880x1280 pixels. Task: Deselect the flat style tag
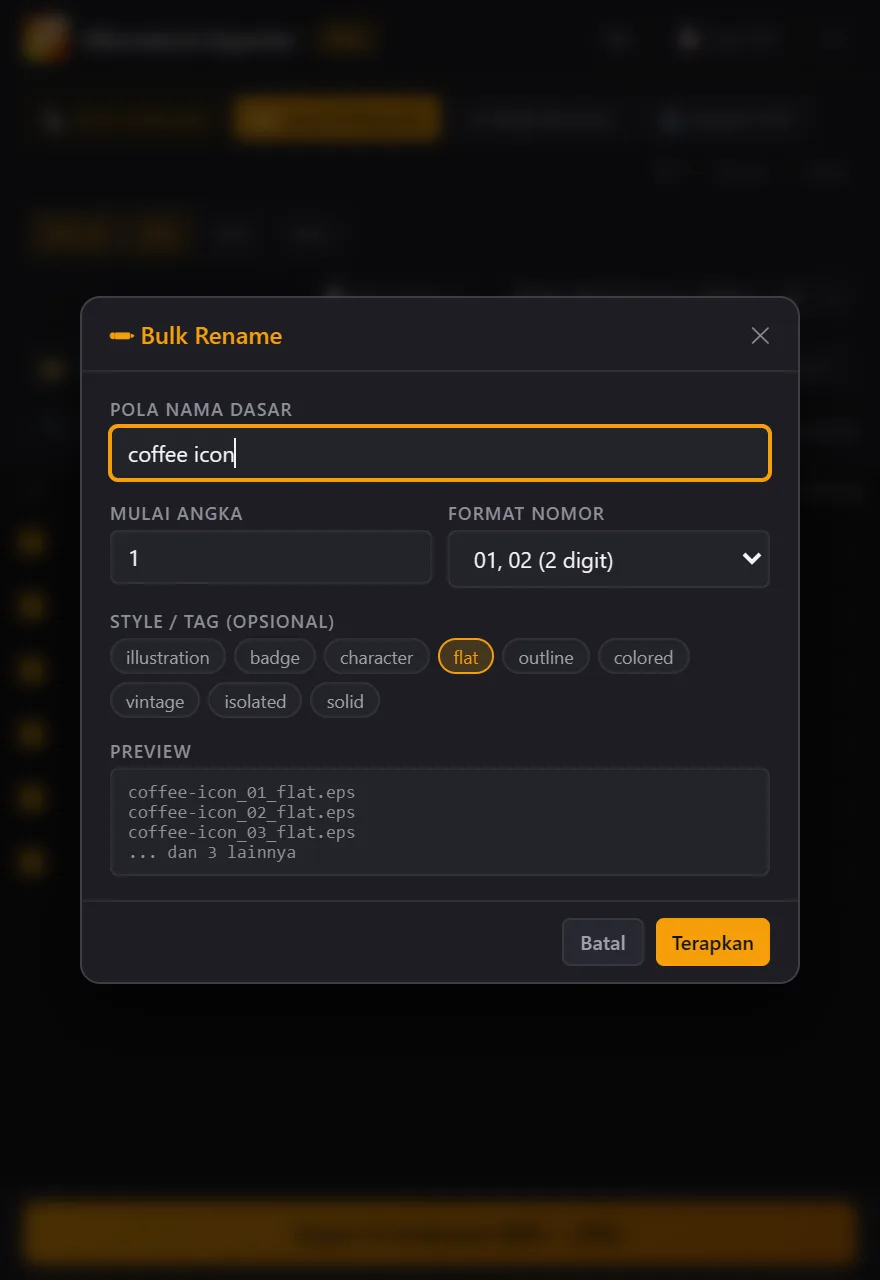[x=466, y=657]
